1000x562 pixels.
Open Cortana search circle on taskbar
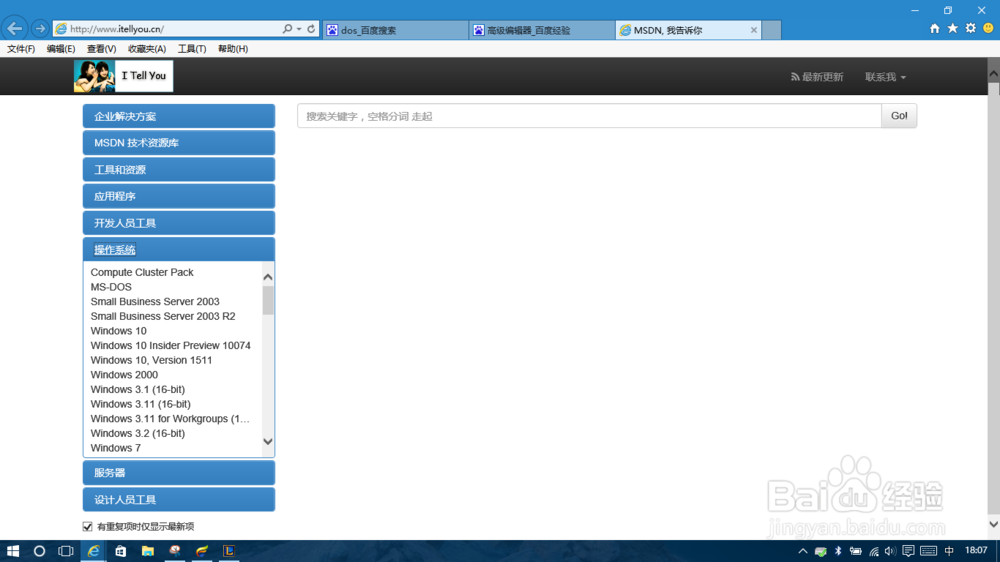point(39,551)
